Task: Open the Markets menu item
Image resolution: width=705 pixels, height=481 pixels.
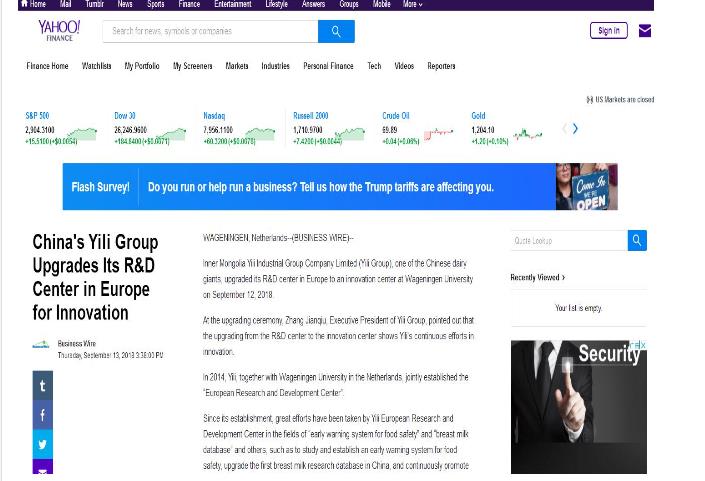Action: pyautogui.click(x=237, y=66)
